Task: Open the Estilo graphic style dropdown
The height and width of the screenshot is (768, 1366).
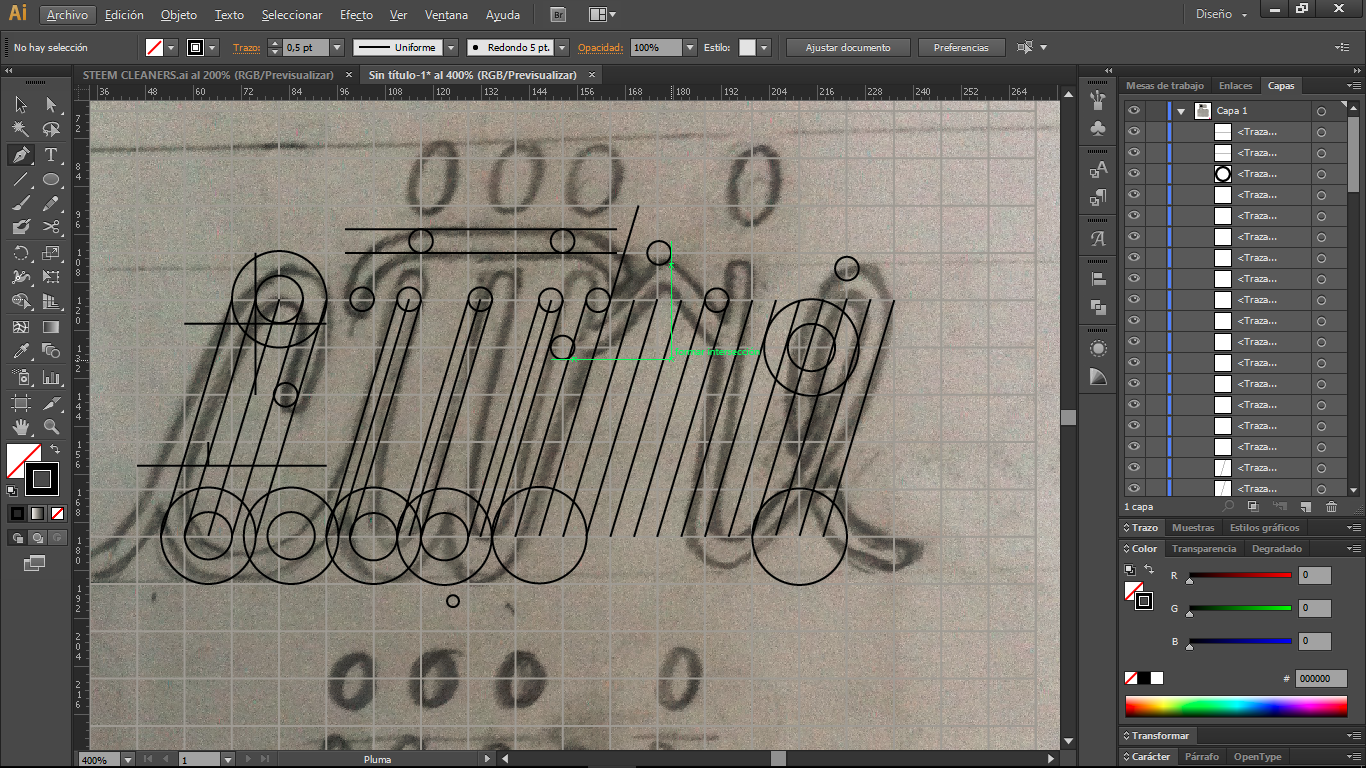Action: tap(764, 47)
